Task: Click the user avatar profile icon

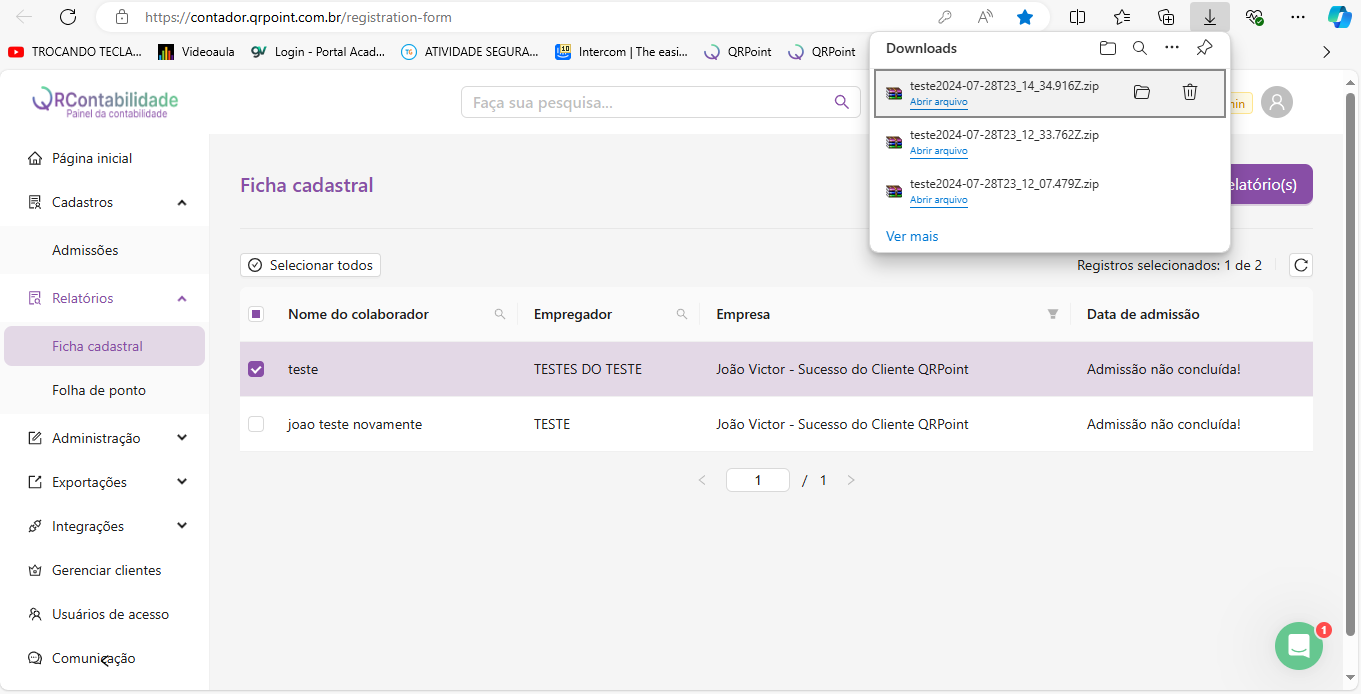Action: point(1277,102)
